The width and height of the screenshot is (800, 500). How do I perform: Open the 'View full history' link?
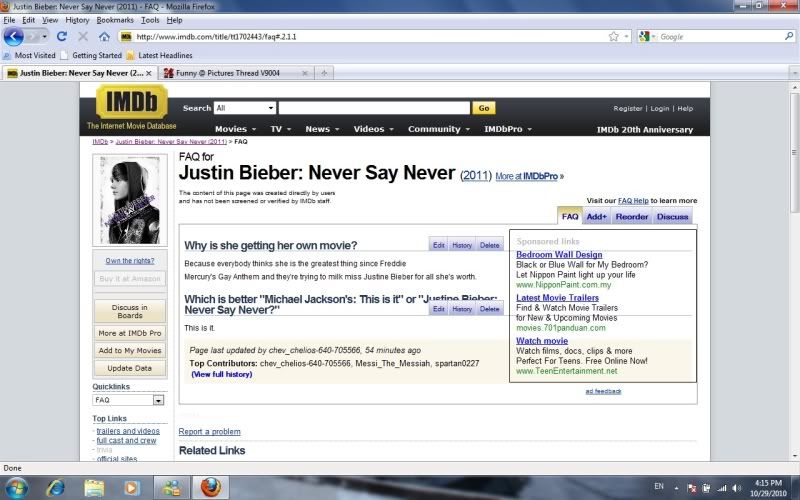point(221,374)
